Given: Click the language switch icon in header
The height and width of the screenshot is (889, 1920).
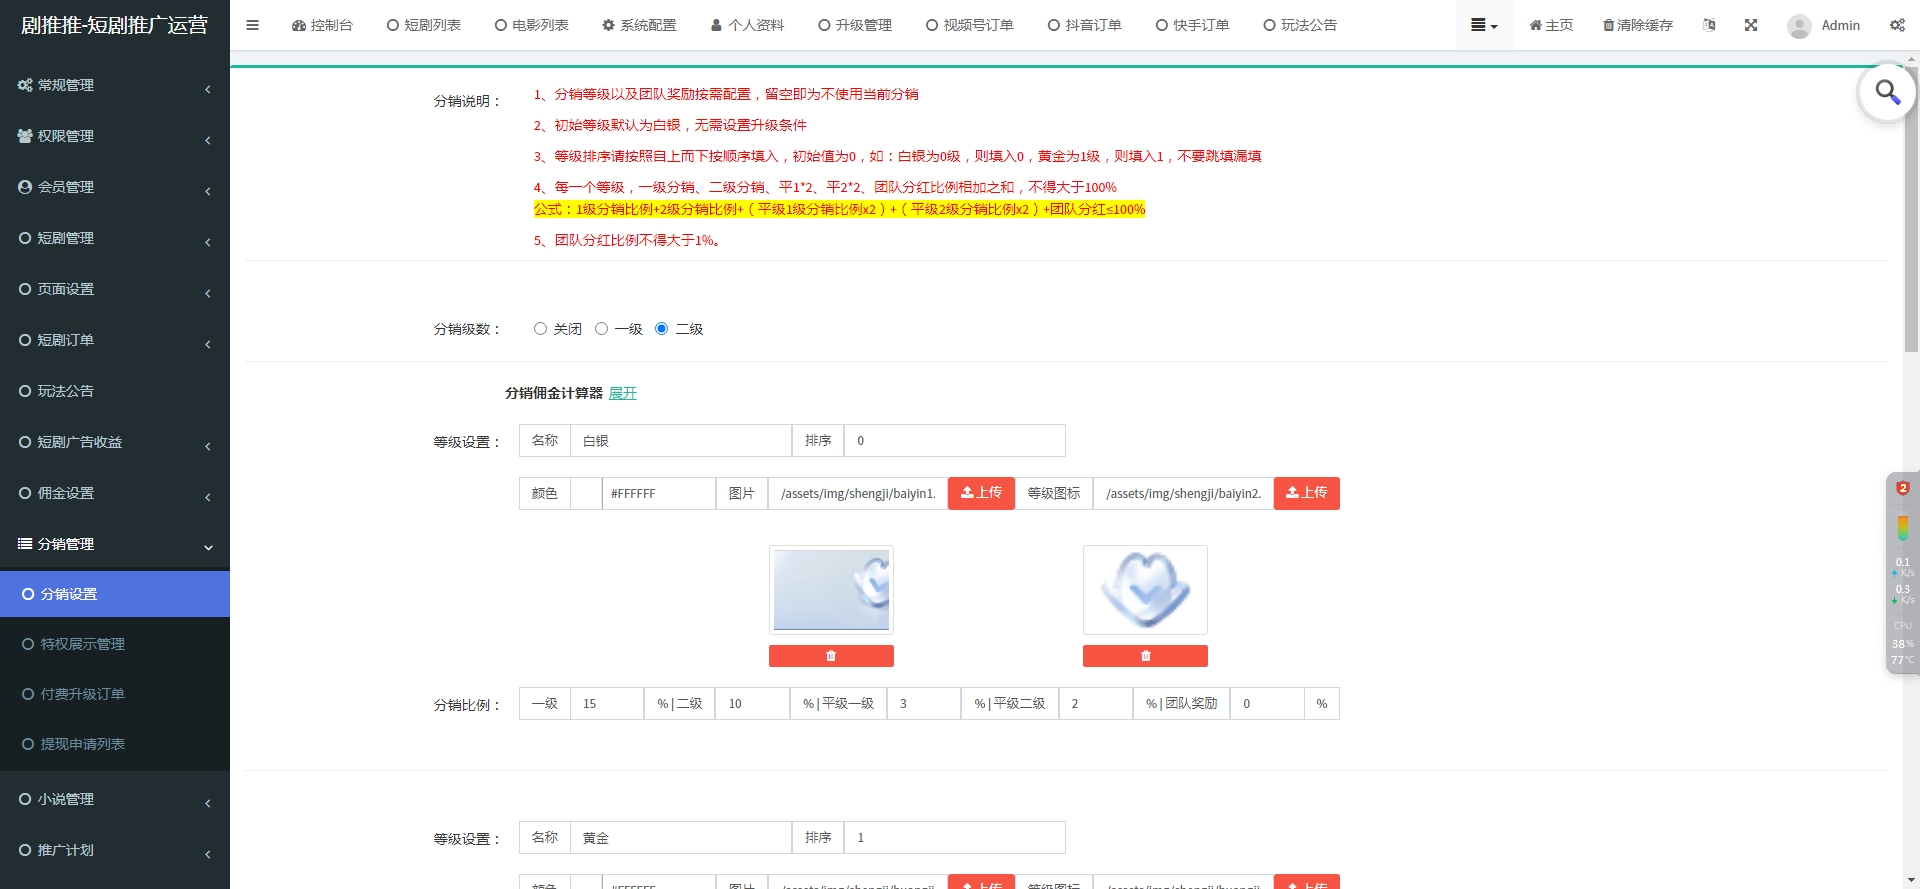Looking at the screenshot, I should (1709, 25).
